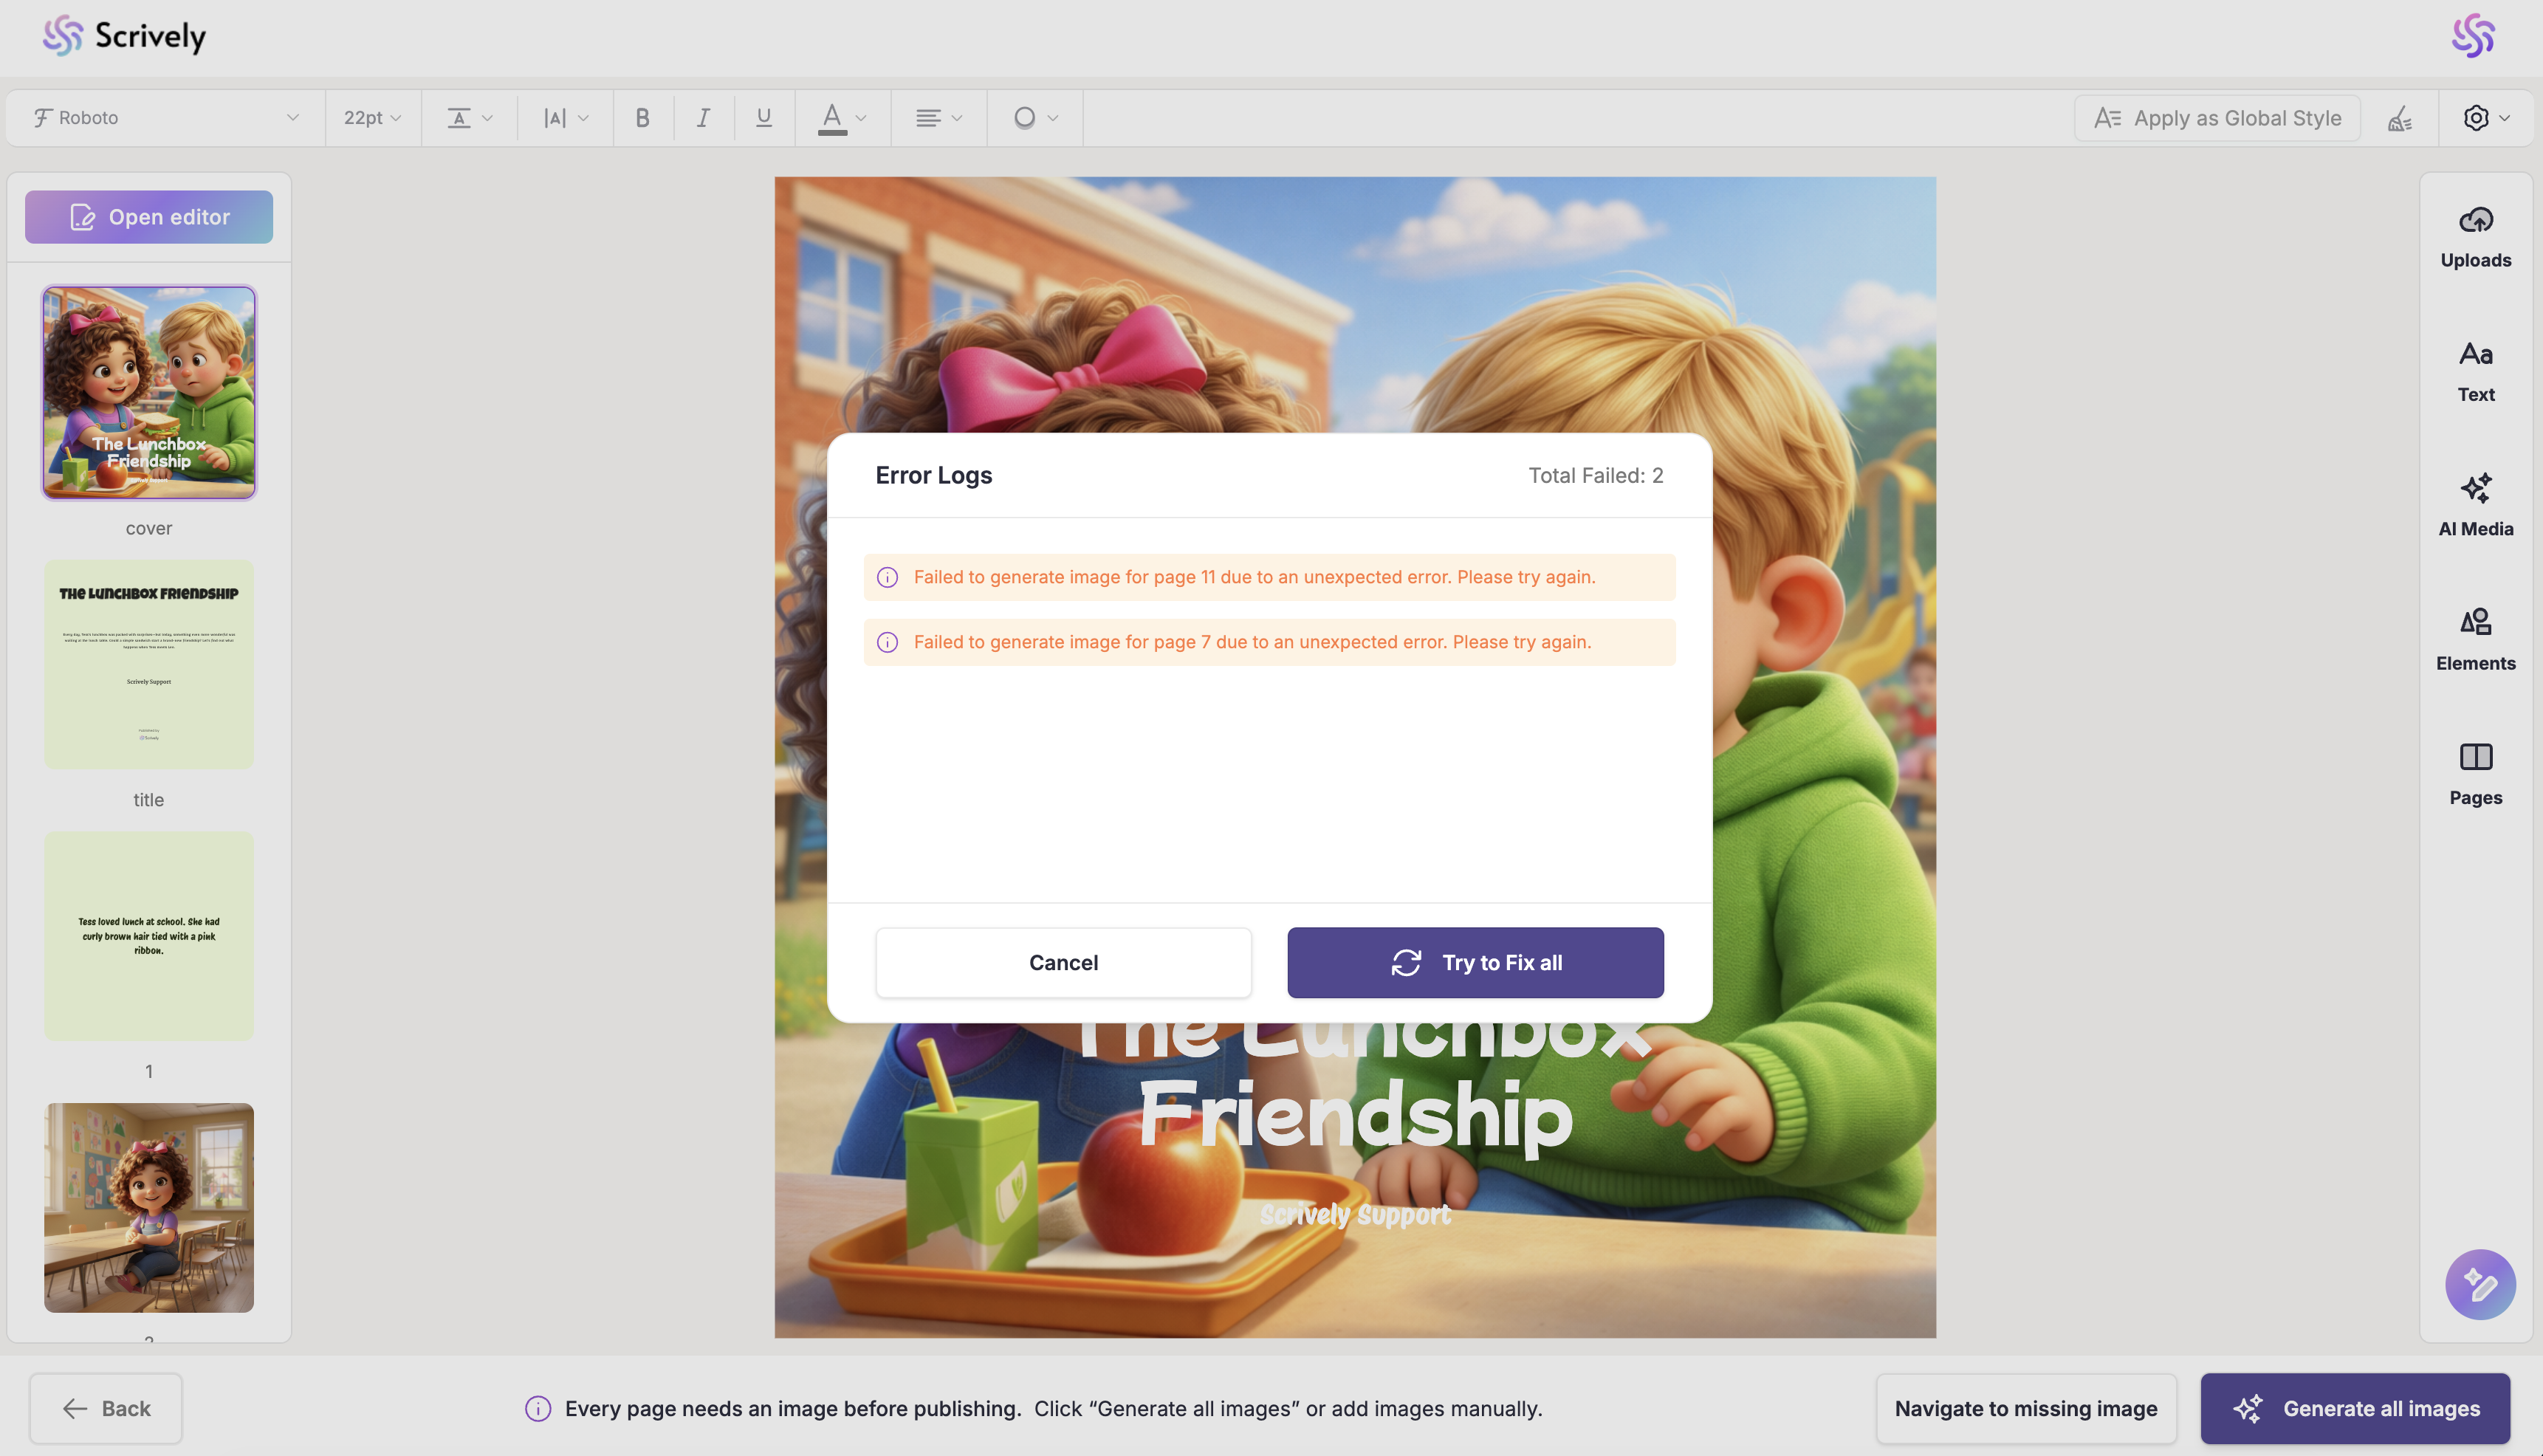Select the title page thumbnail
This screenshot has width=2543, height=1456.
point(149,664)
